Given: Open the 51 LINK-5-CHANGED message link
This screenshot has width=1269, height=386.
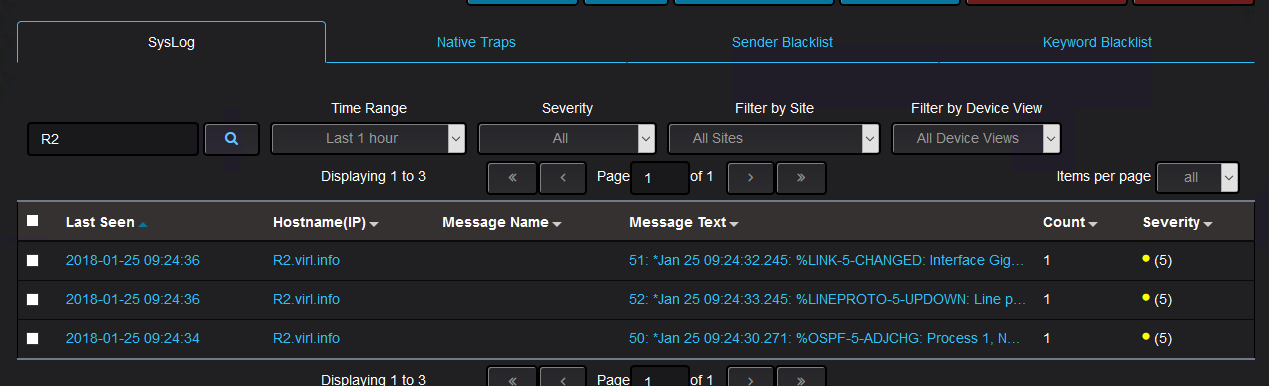Looking at the screenshot, I should [827, 260].
